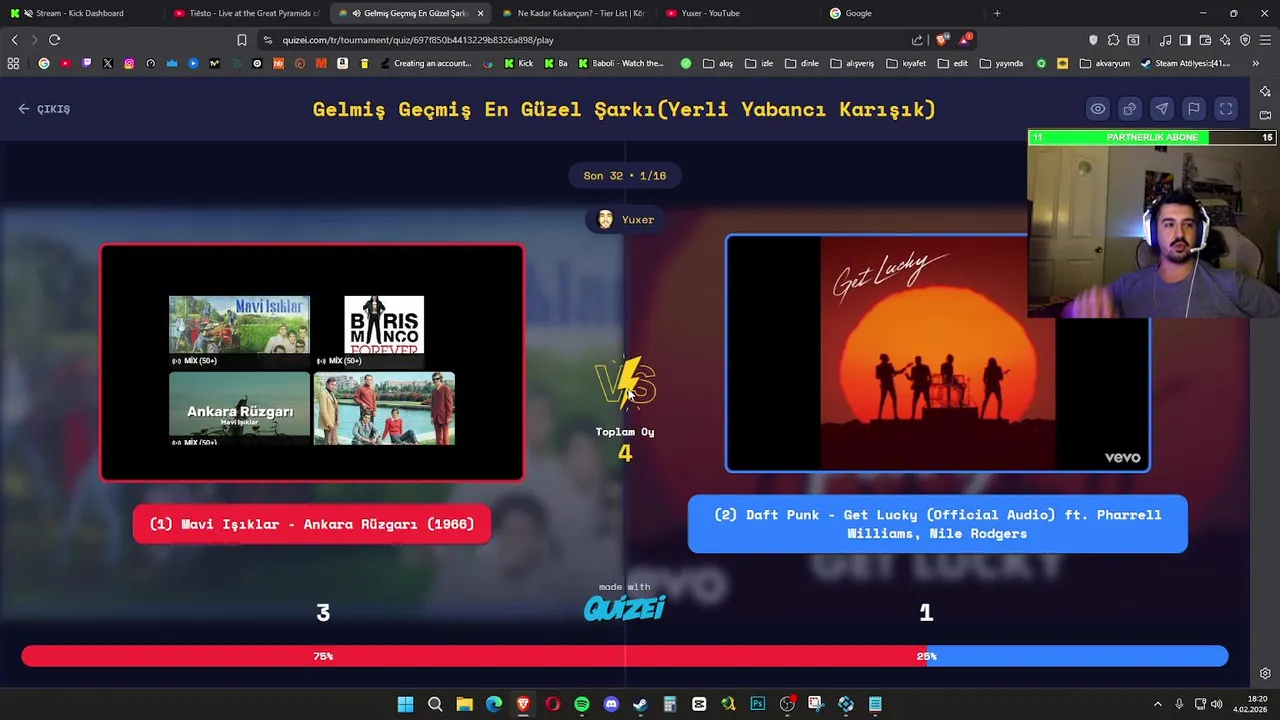
Task: Open CapCut from taskbar
Action: coord(699,704)
